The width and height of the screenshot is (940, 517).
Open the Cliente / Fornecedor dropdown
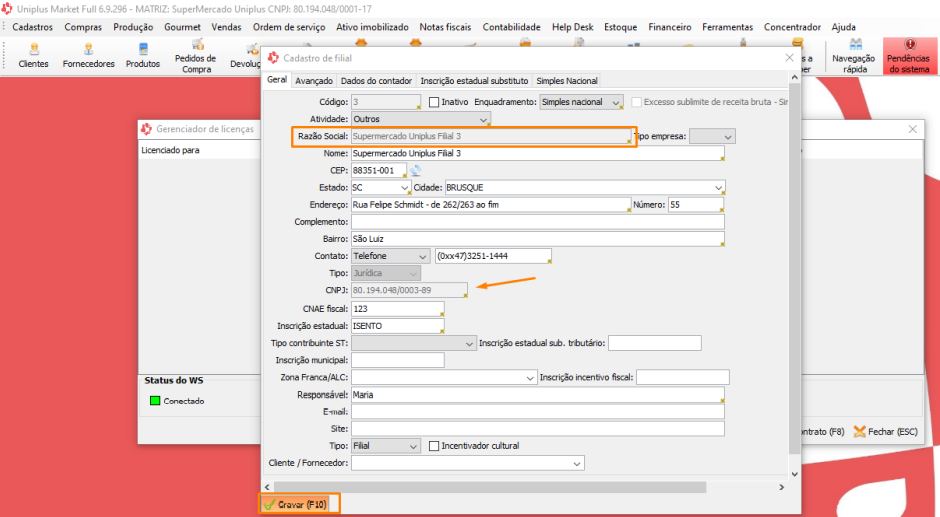tap(468, 463)
